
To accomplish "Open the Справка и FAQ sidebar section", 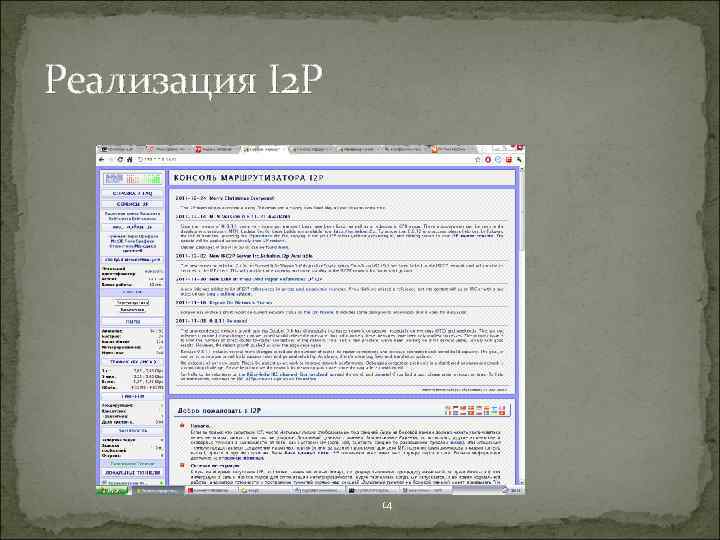I will [132, 194].
